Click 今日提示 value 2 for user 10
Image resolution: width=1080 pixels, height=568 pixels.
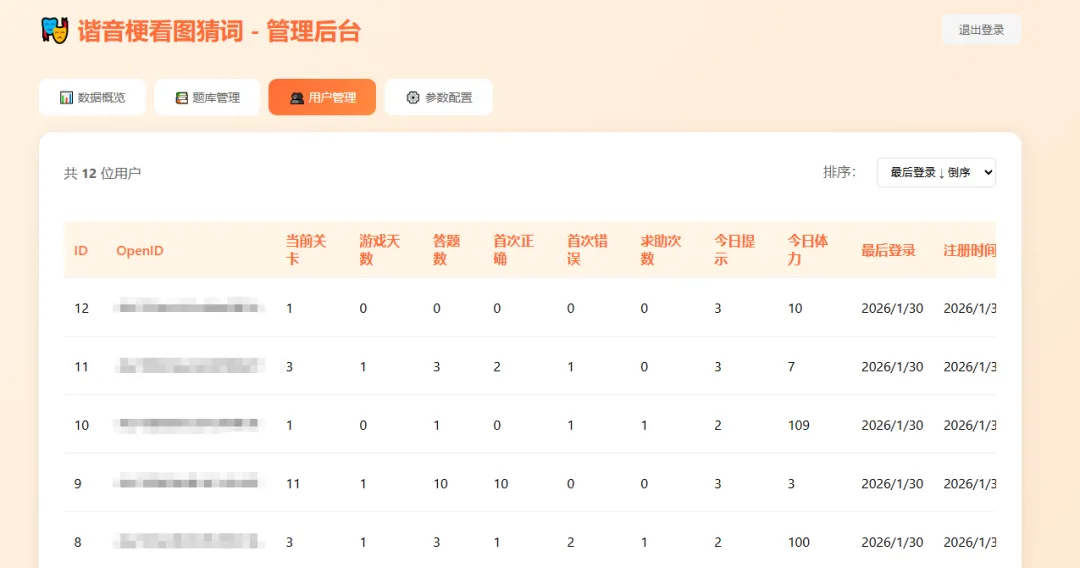click(x=718, y=425)
